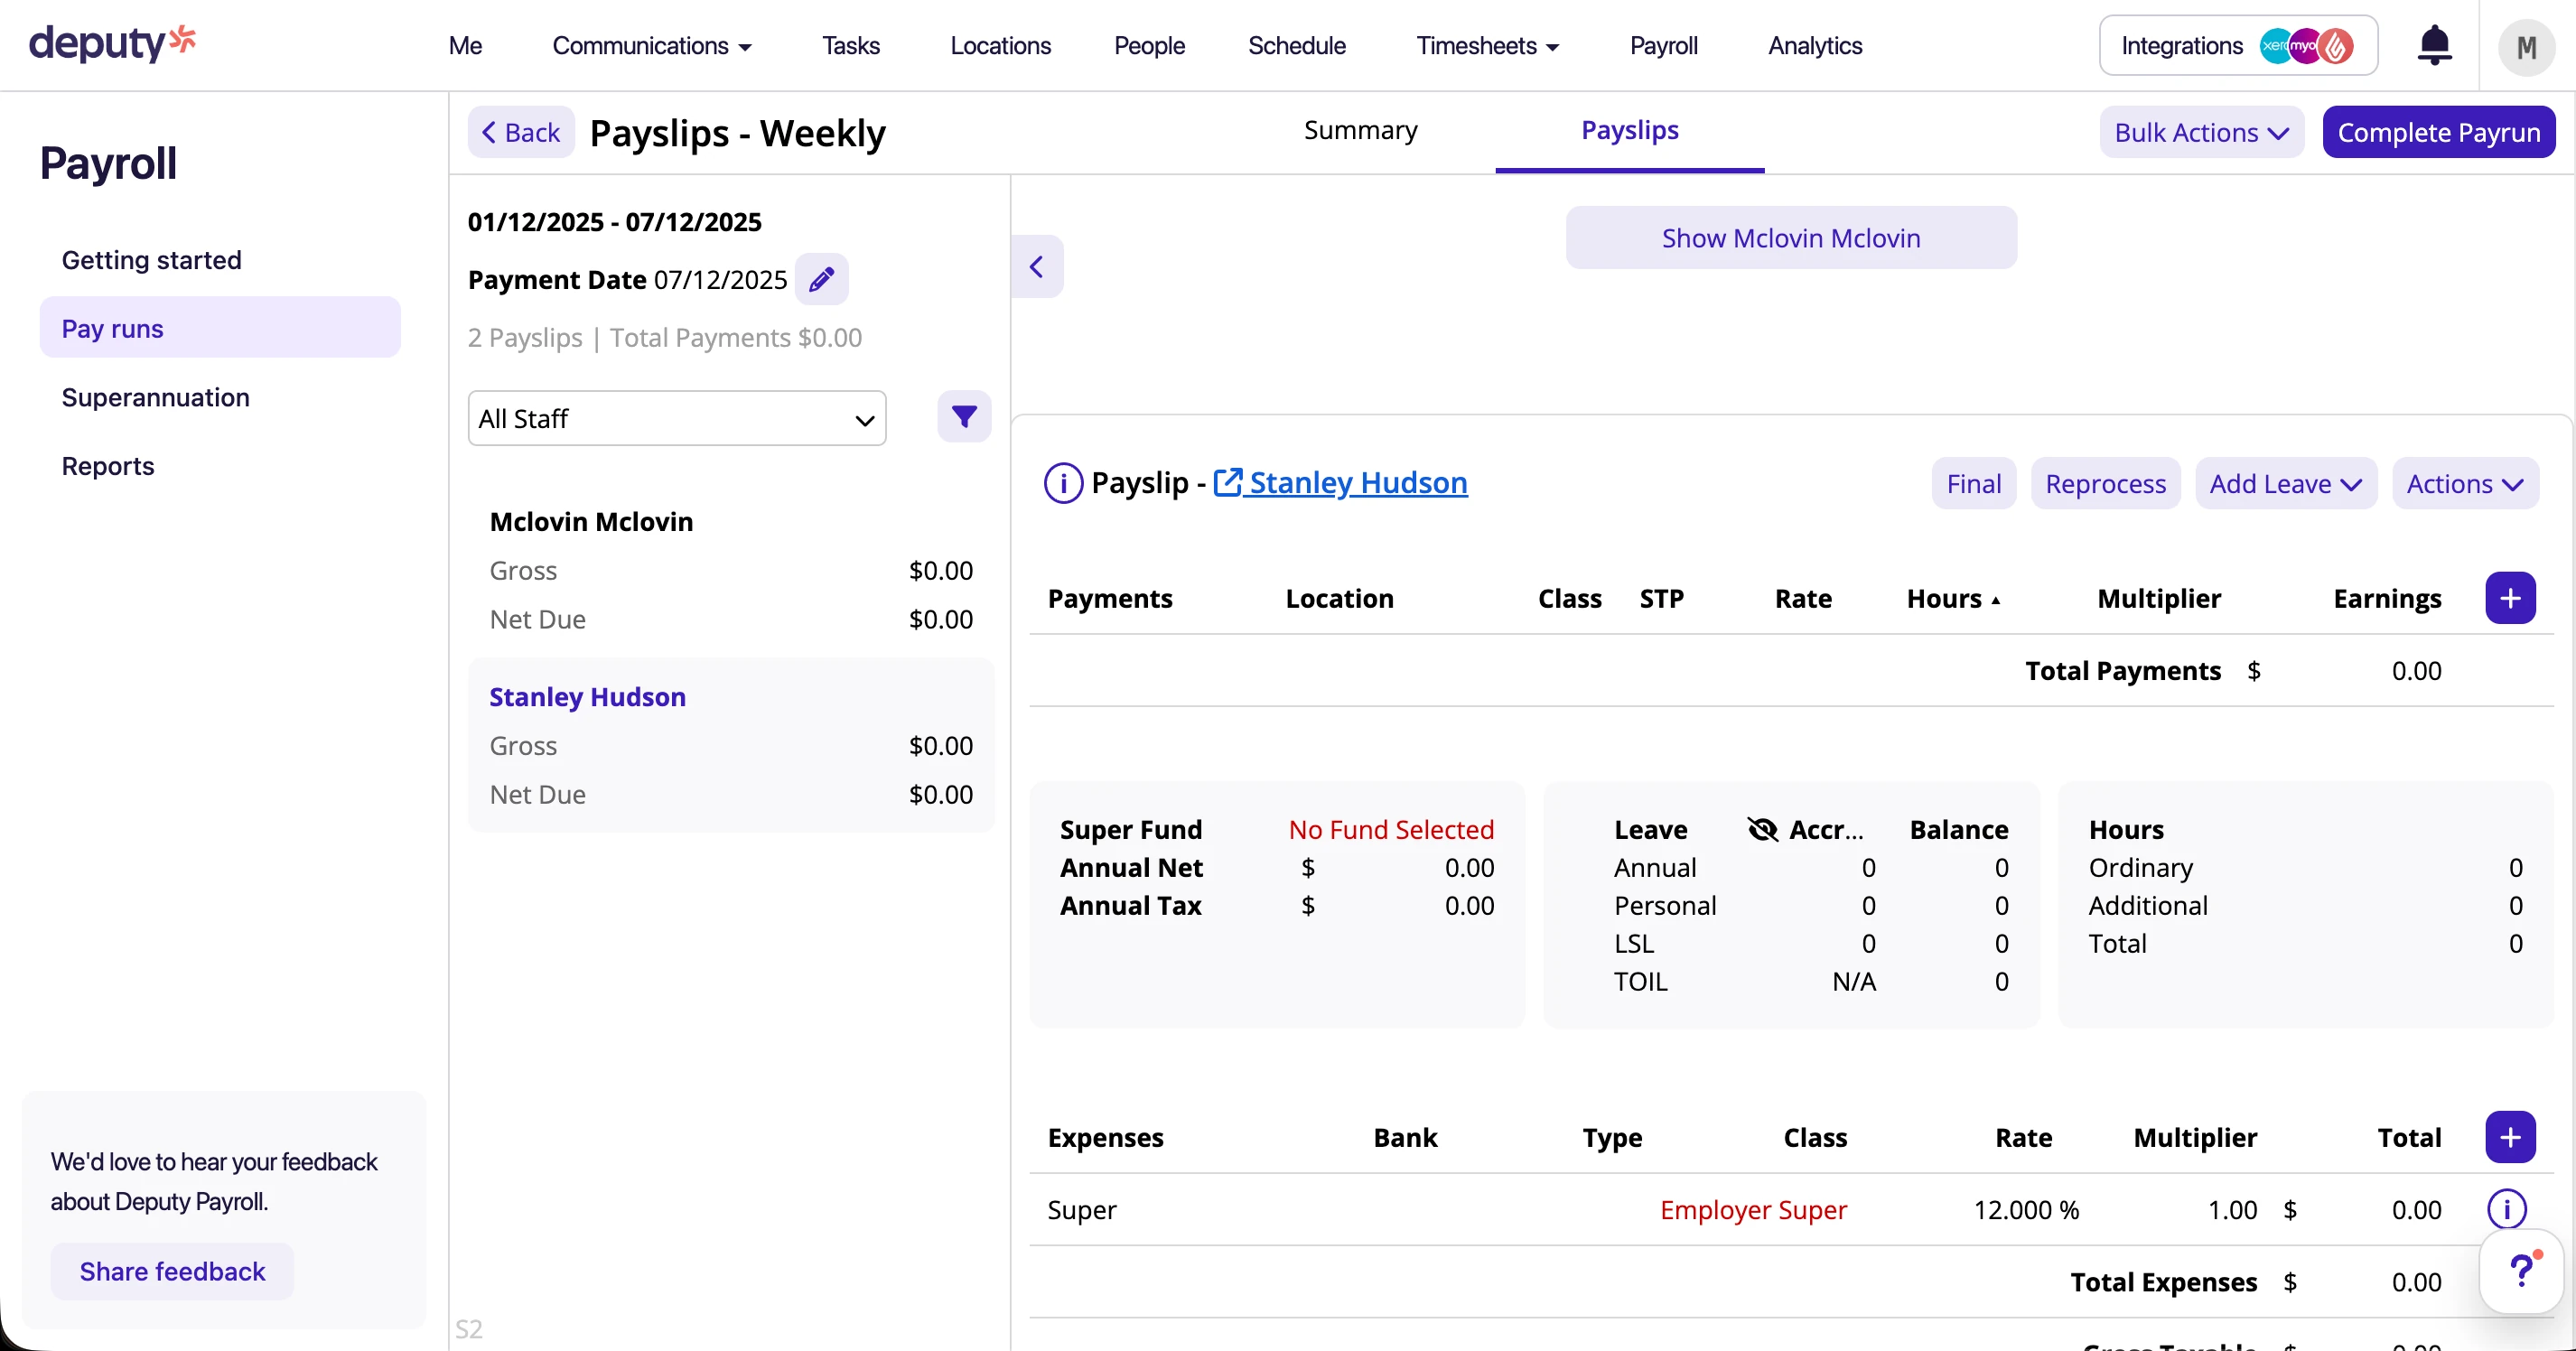Collapse the payslip side panel

pos(1037,265)
